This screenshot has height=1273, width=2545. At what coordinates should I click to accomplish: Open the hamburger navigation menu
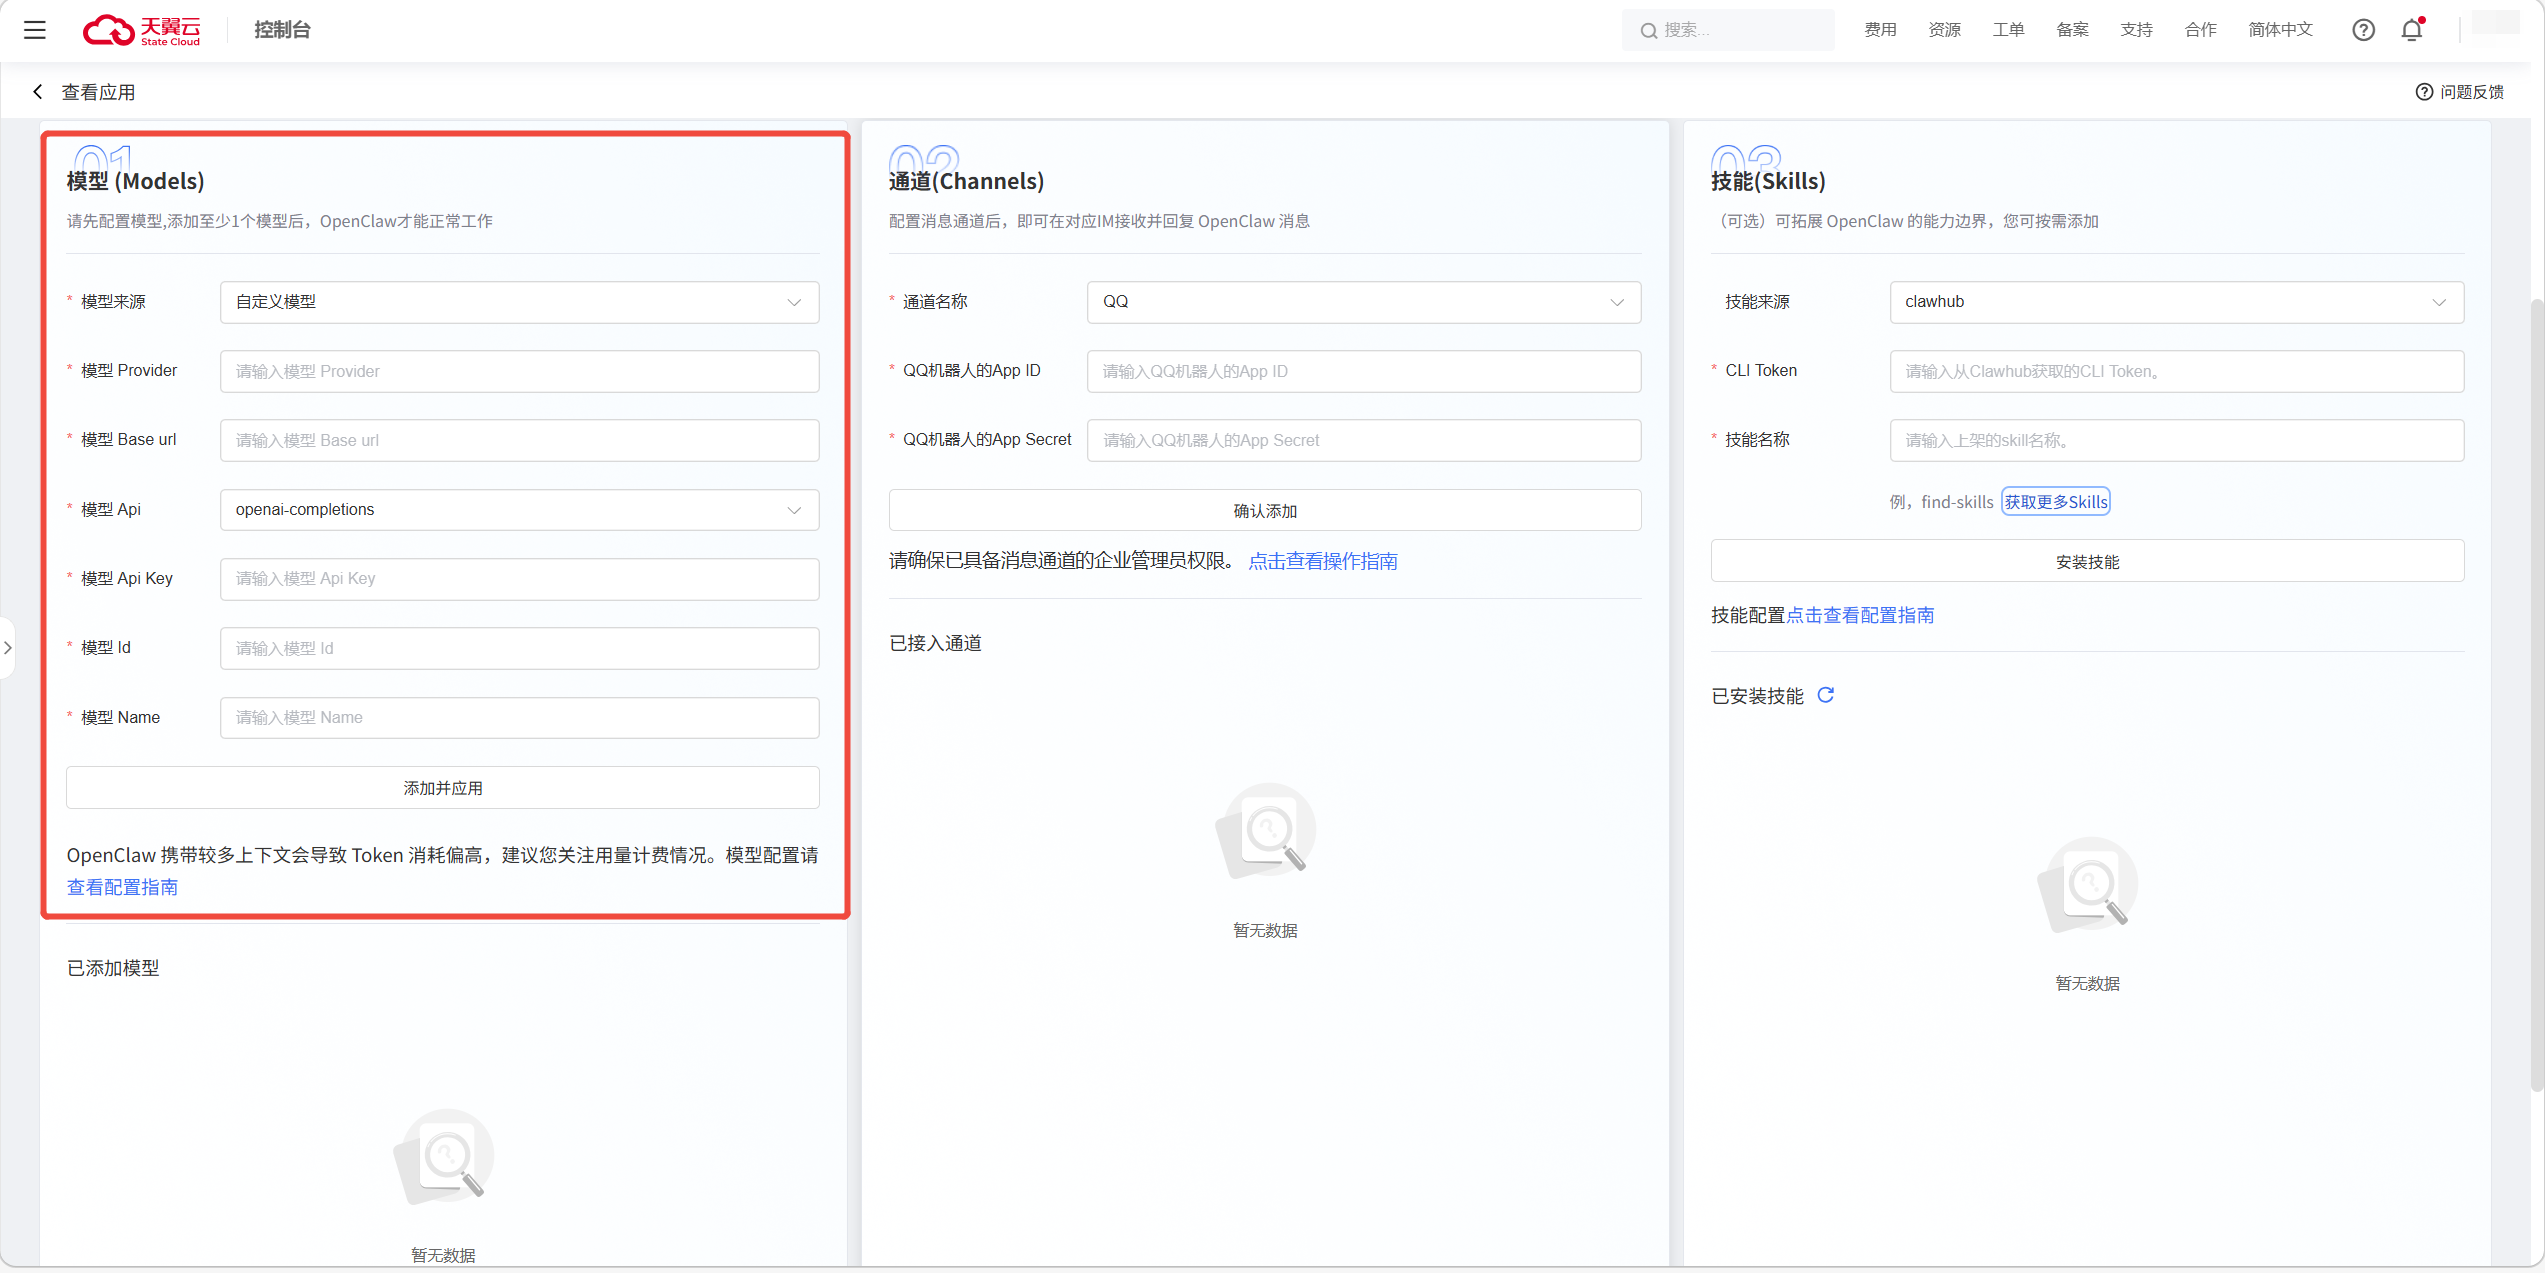click(x=35, y=30)
